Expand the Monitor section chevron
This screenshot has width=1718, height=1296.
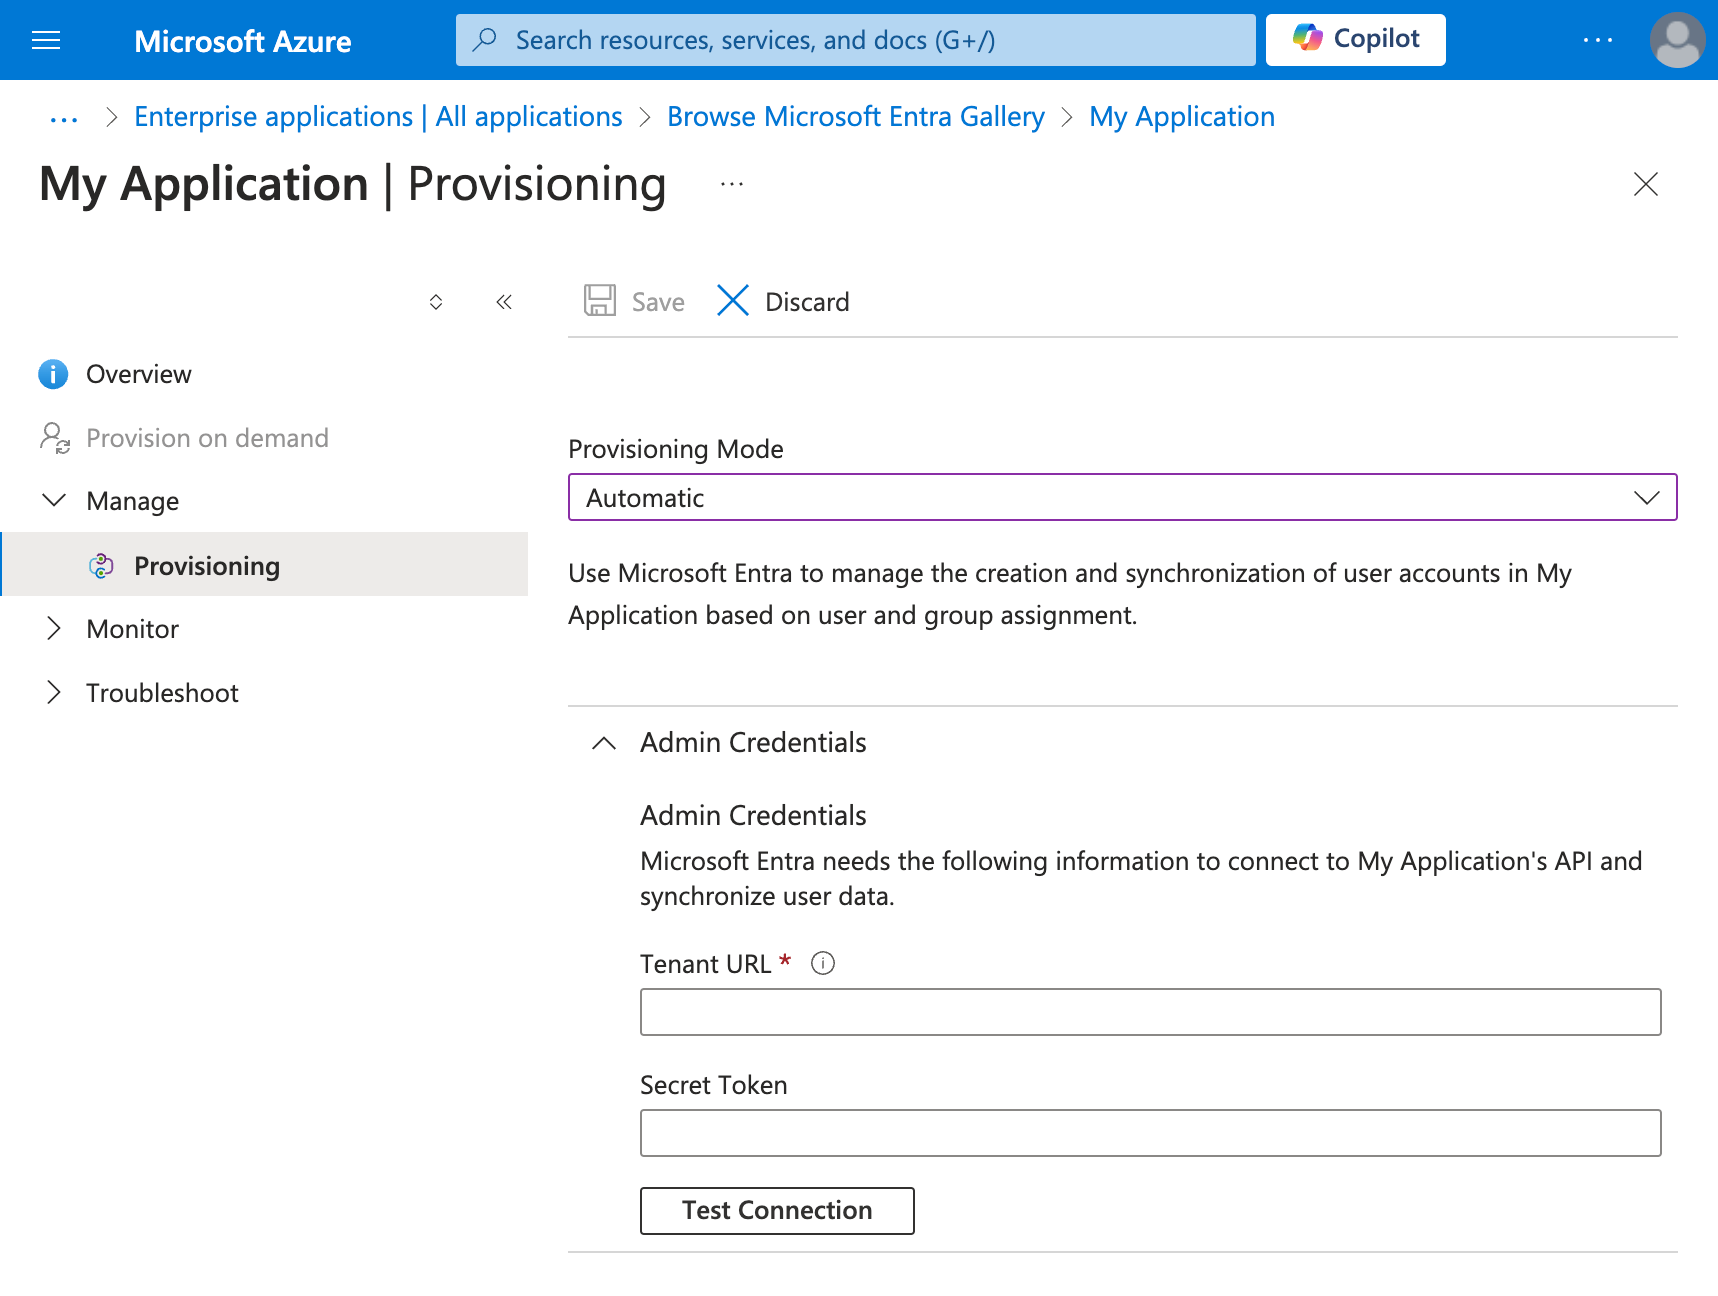(x=54, y=628)
